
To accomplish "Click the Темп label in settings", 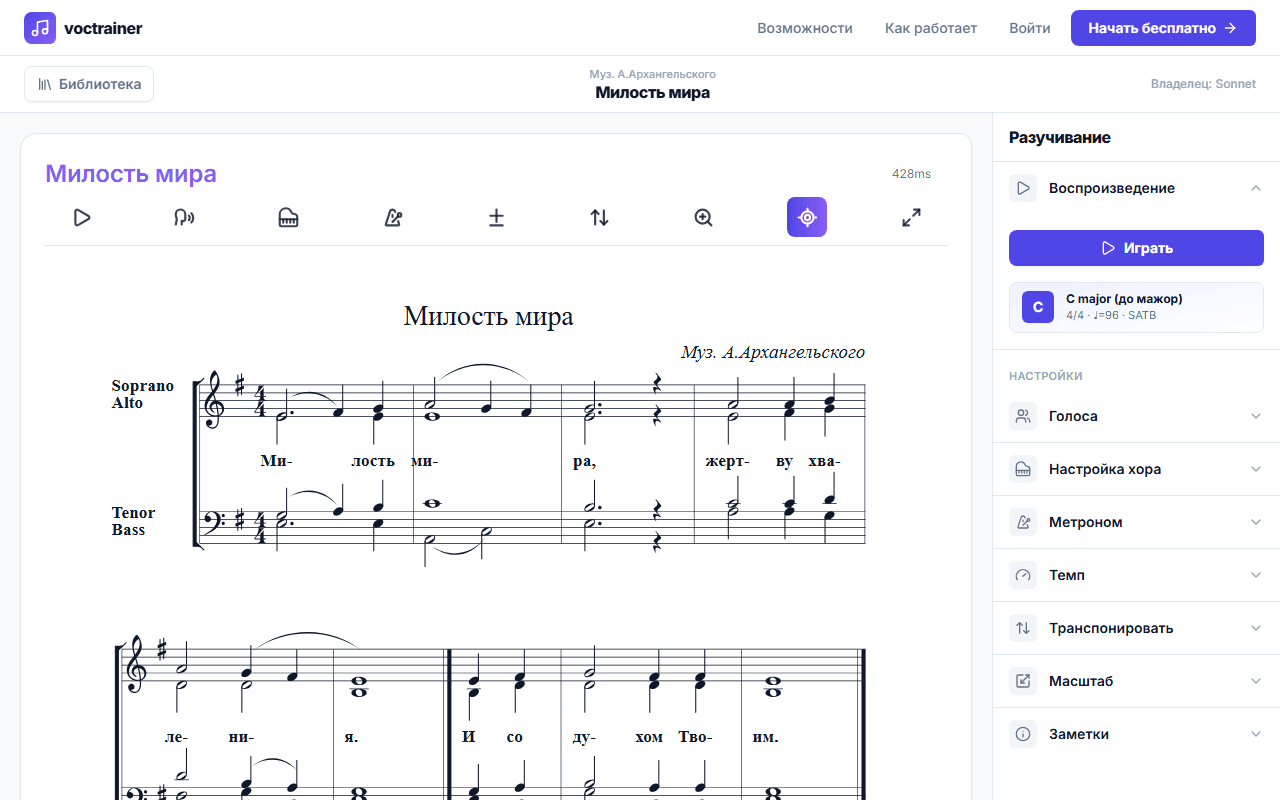I will coord(1067,575).
